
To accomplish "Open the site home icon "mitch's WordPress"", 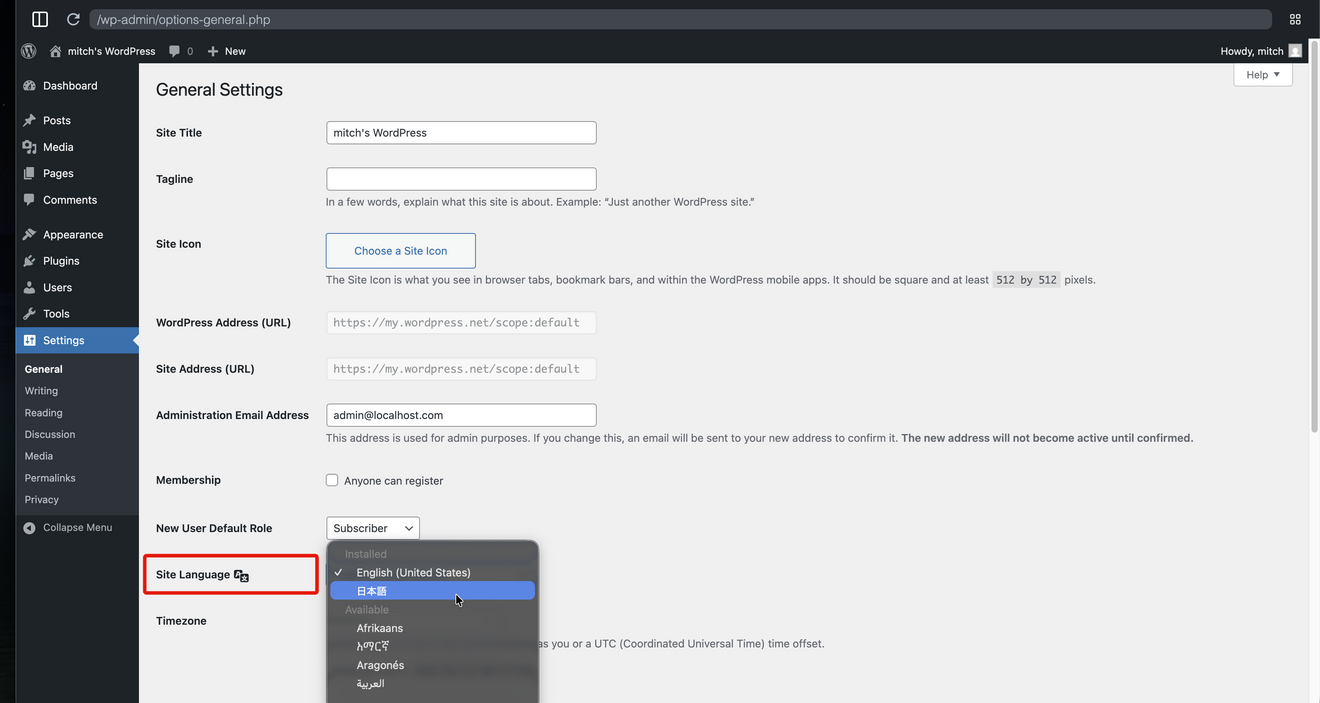I will [56, 51].
